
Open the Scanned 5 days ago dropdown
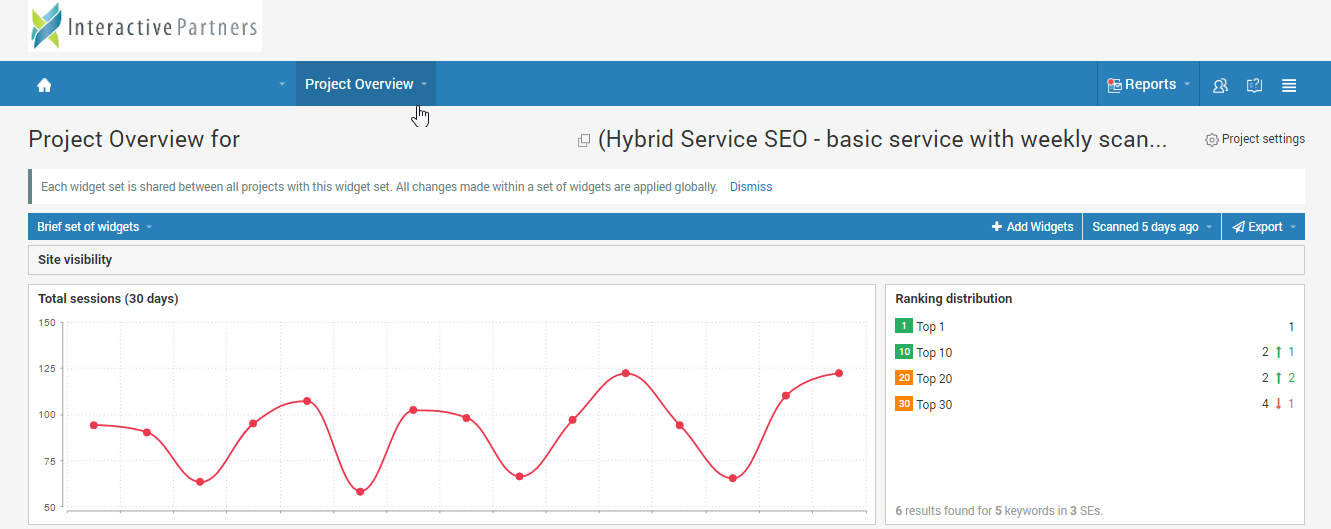(1151, 227)
